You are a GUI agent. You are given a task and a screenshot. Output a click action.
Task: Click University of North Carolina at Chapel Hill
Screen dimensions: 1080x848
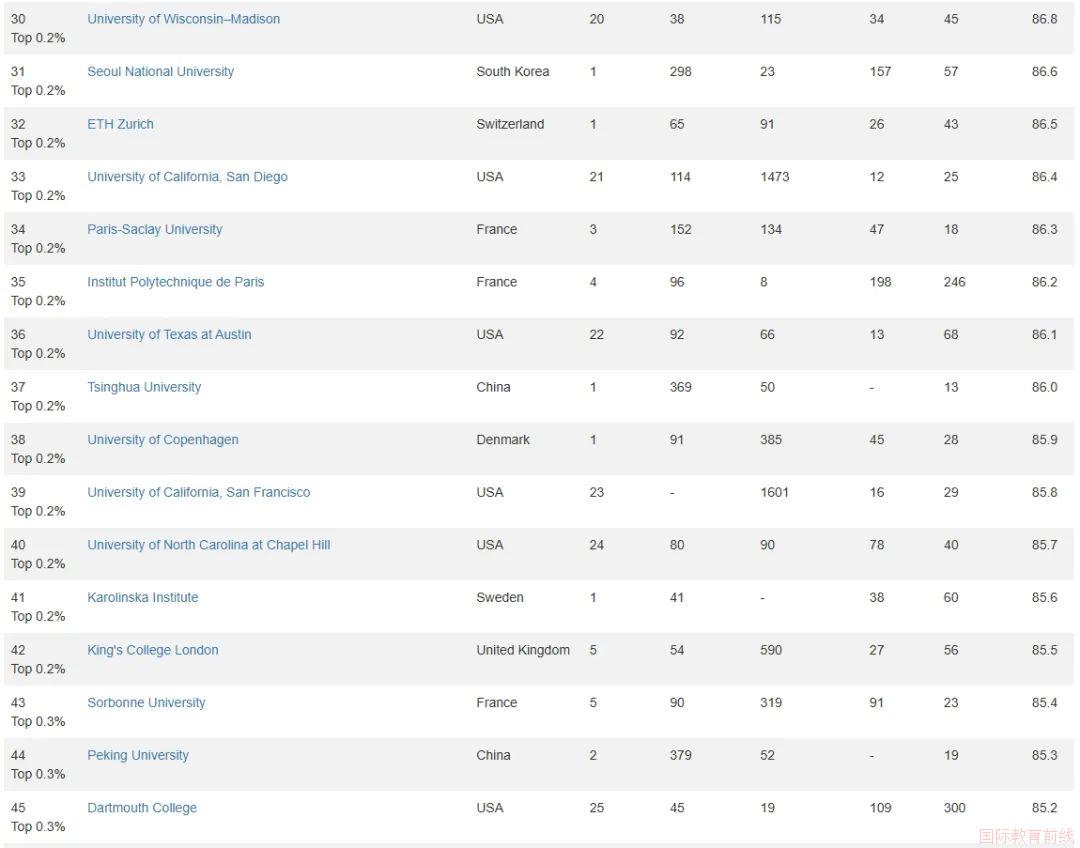tap(209, 545)
